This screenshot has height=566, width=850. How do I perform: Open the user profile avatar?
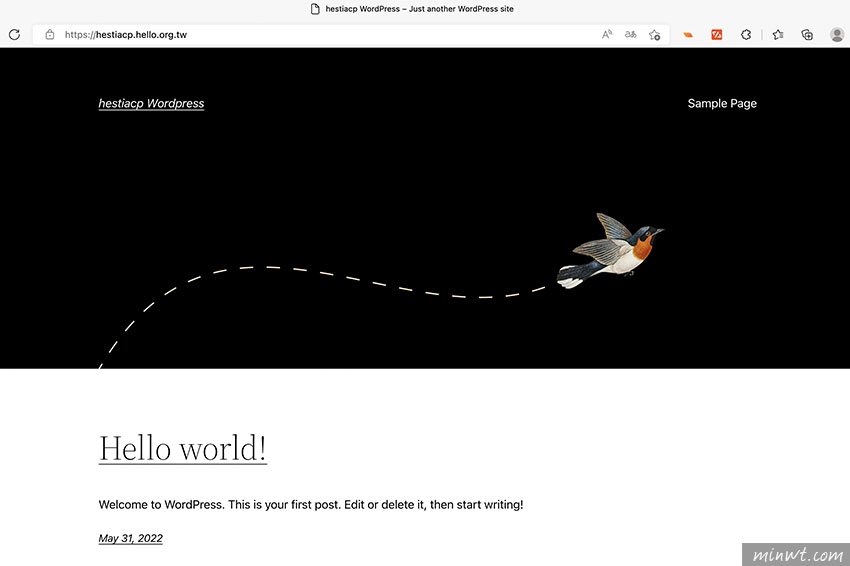point(836,35)
